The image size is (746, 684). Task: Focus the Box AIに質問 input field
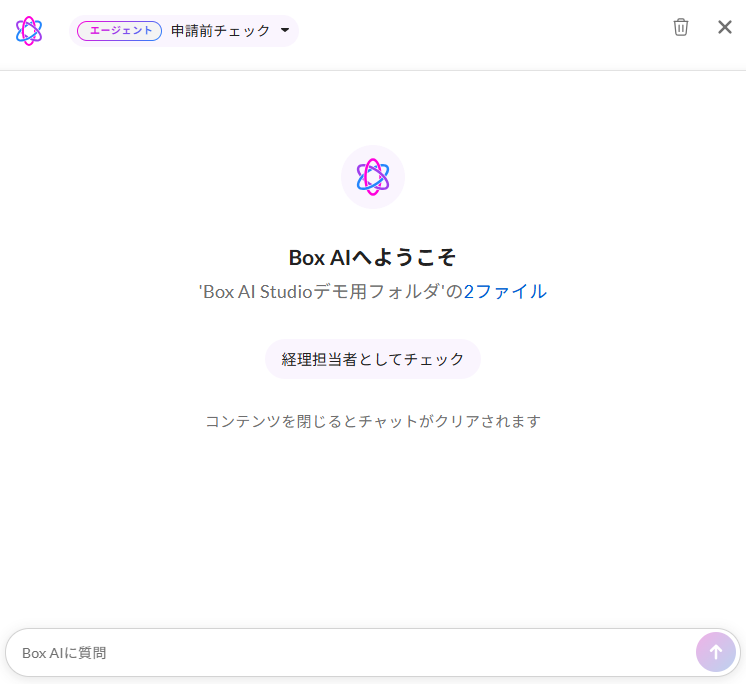pyautogui.click(x=350, y=653)
